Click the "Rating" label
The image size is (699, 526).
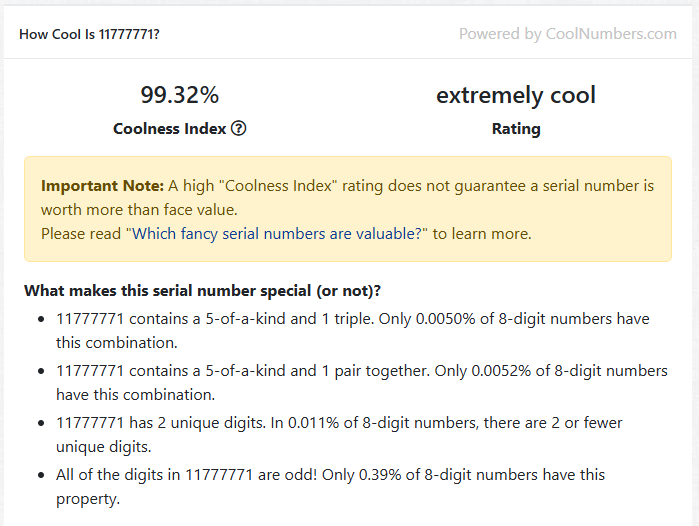[x=516, y=128]
